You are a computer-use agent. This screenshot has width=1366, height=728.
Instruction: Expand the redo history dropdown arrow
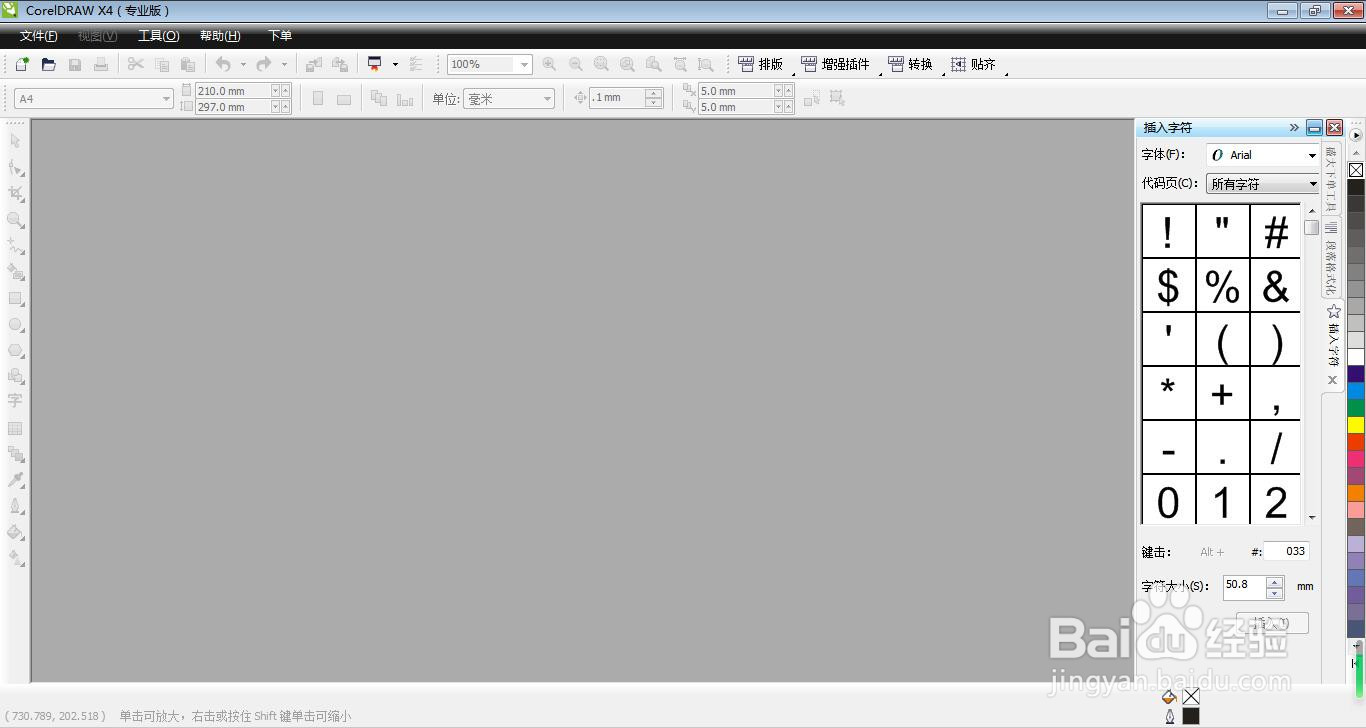284,64
